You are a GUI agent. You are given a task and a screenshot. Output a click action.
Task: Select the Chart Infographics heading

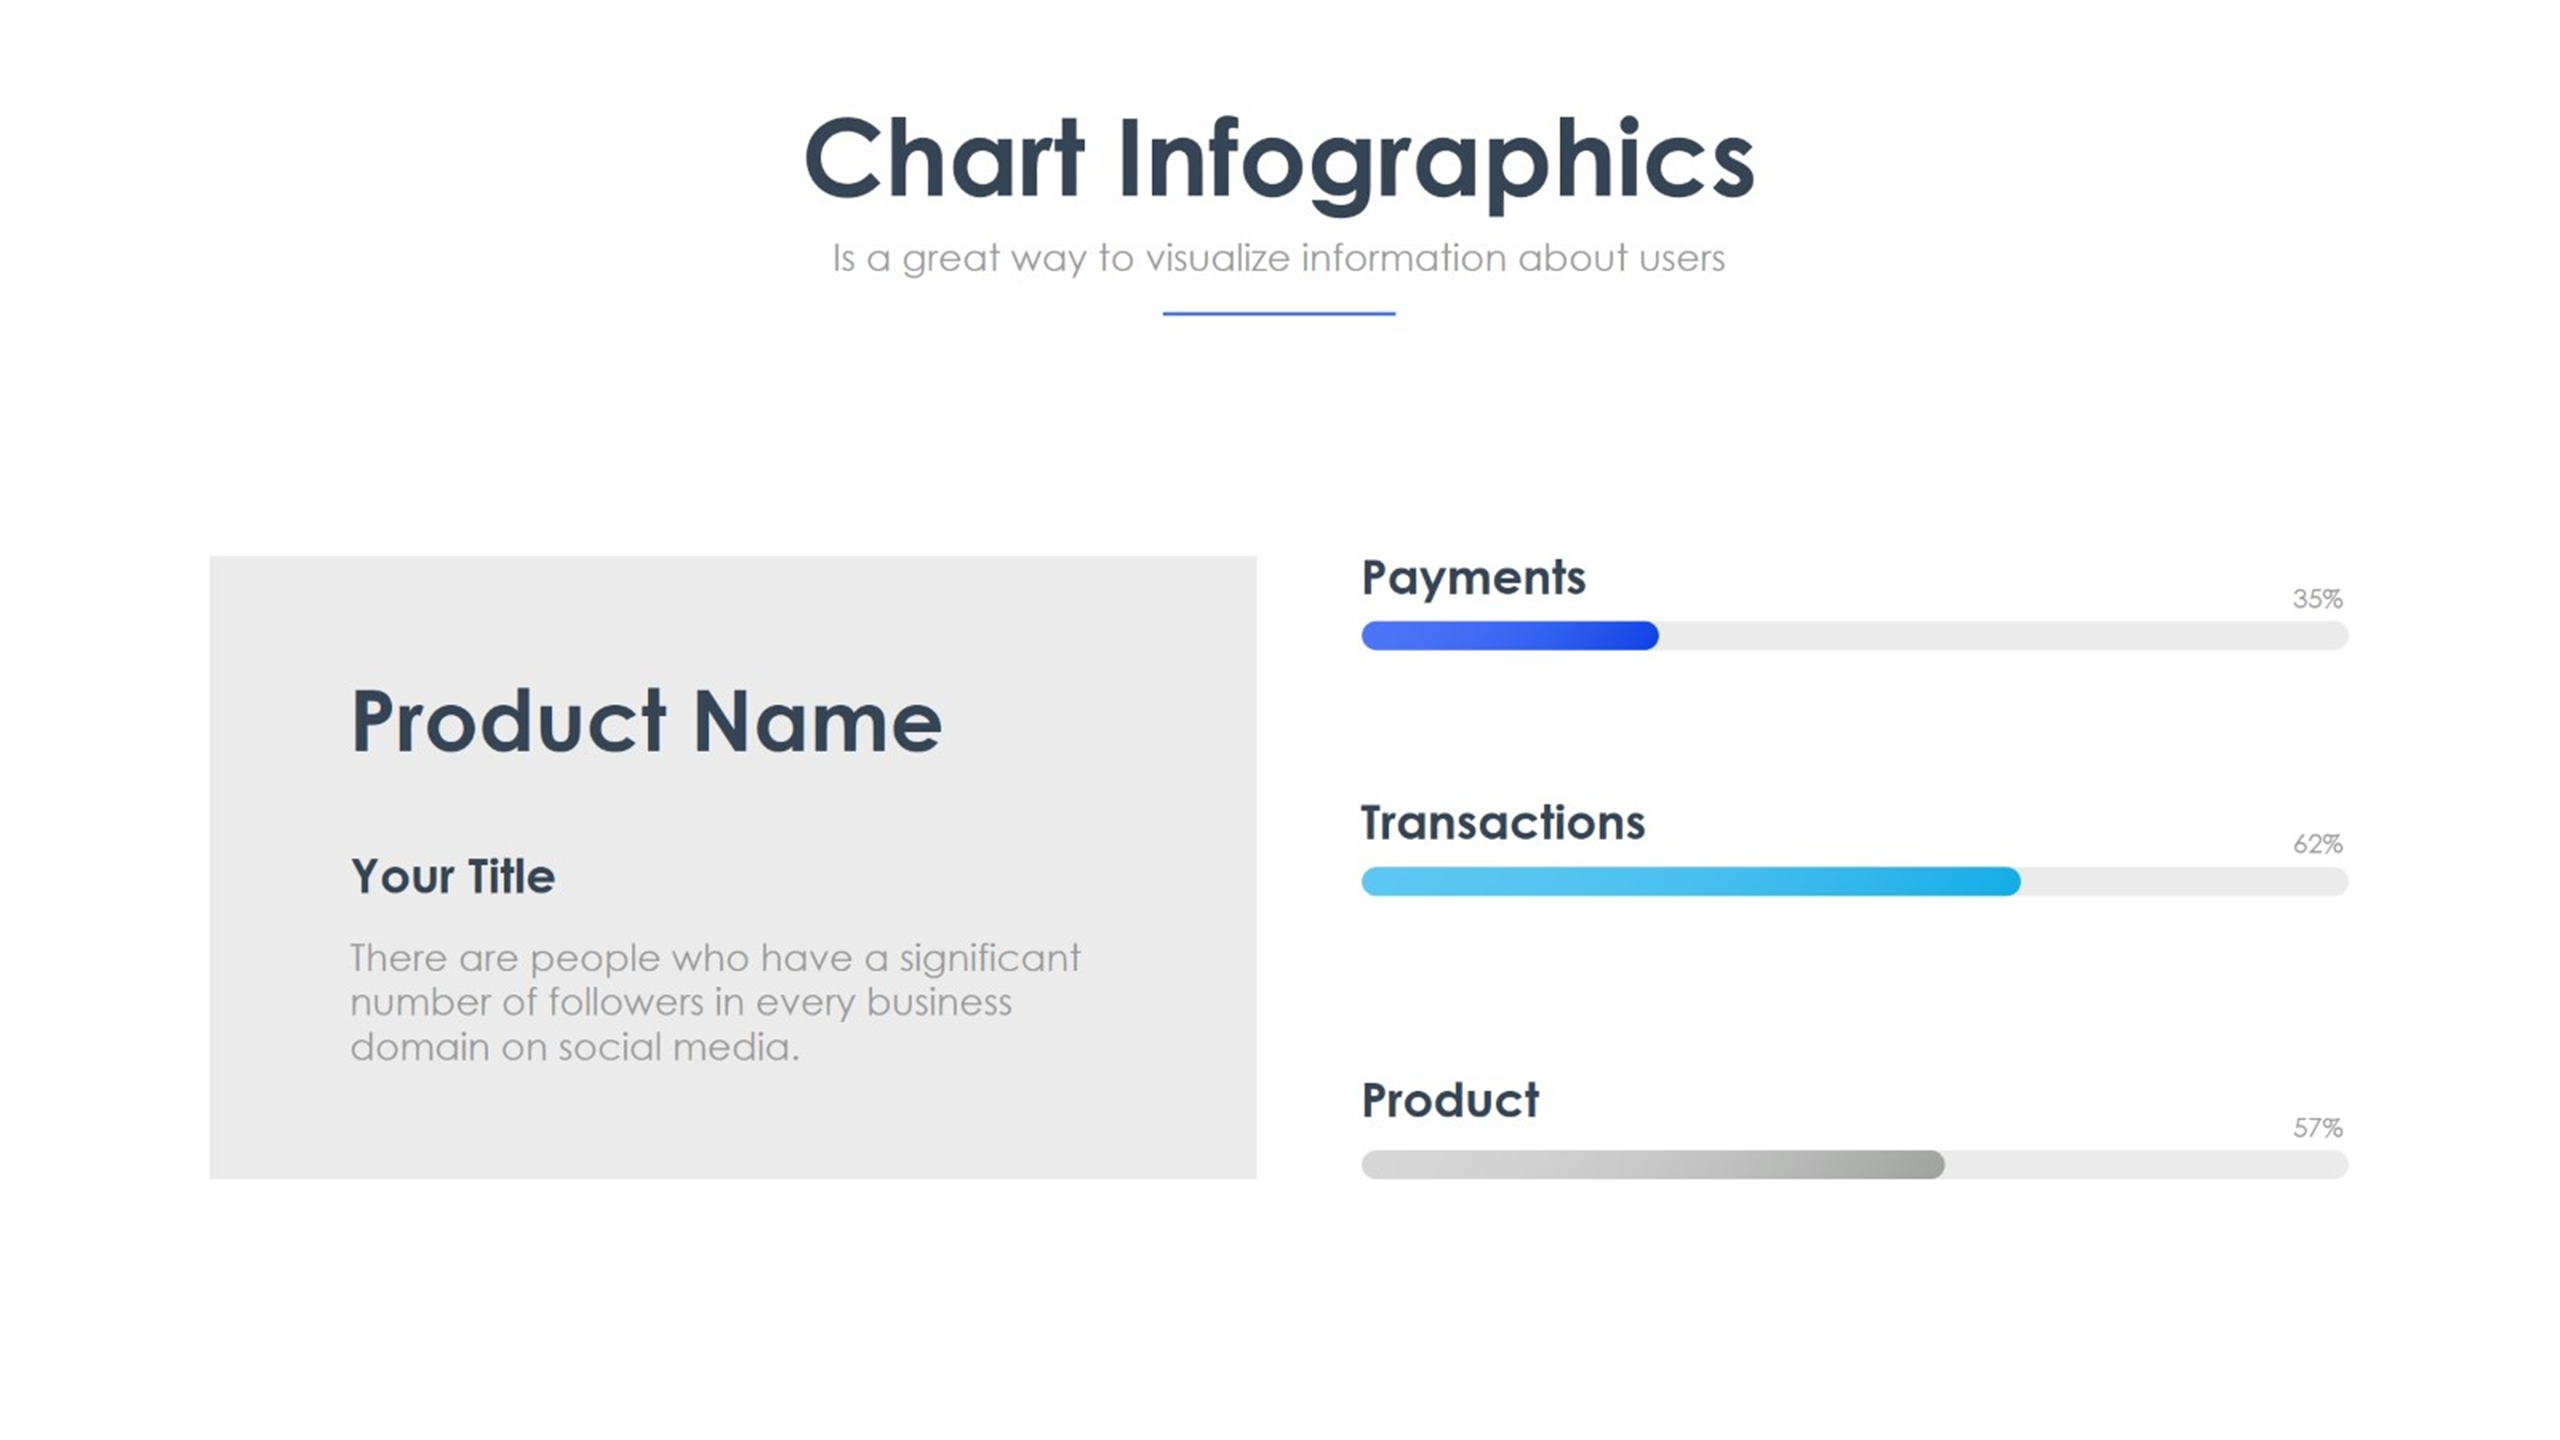click(x=1279, y=162)
